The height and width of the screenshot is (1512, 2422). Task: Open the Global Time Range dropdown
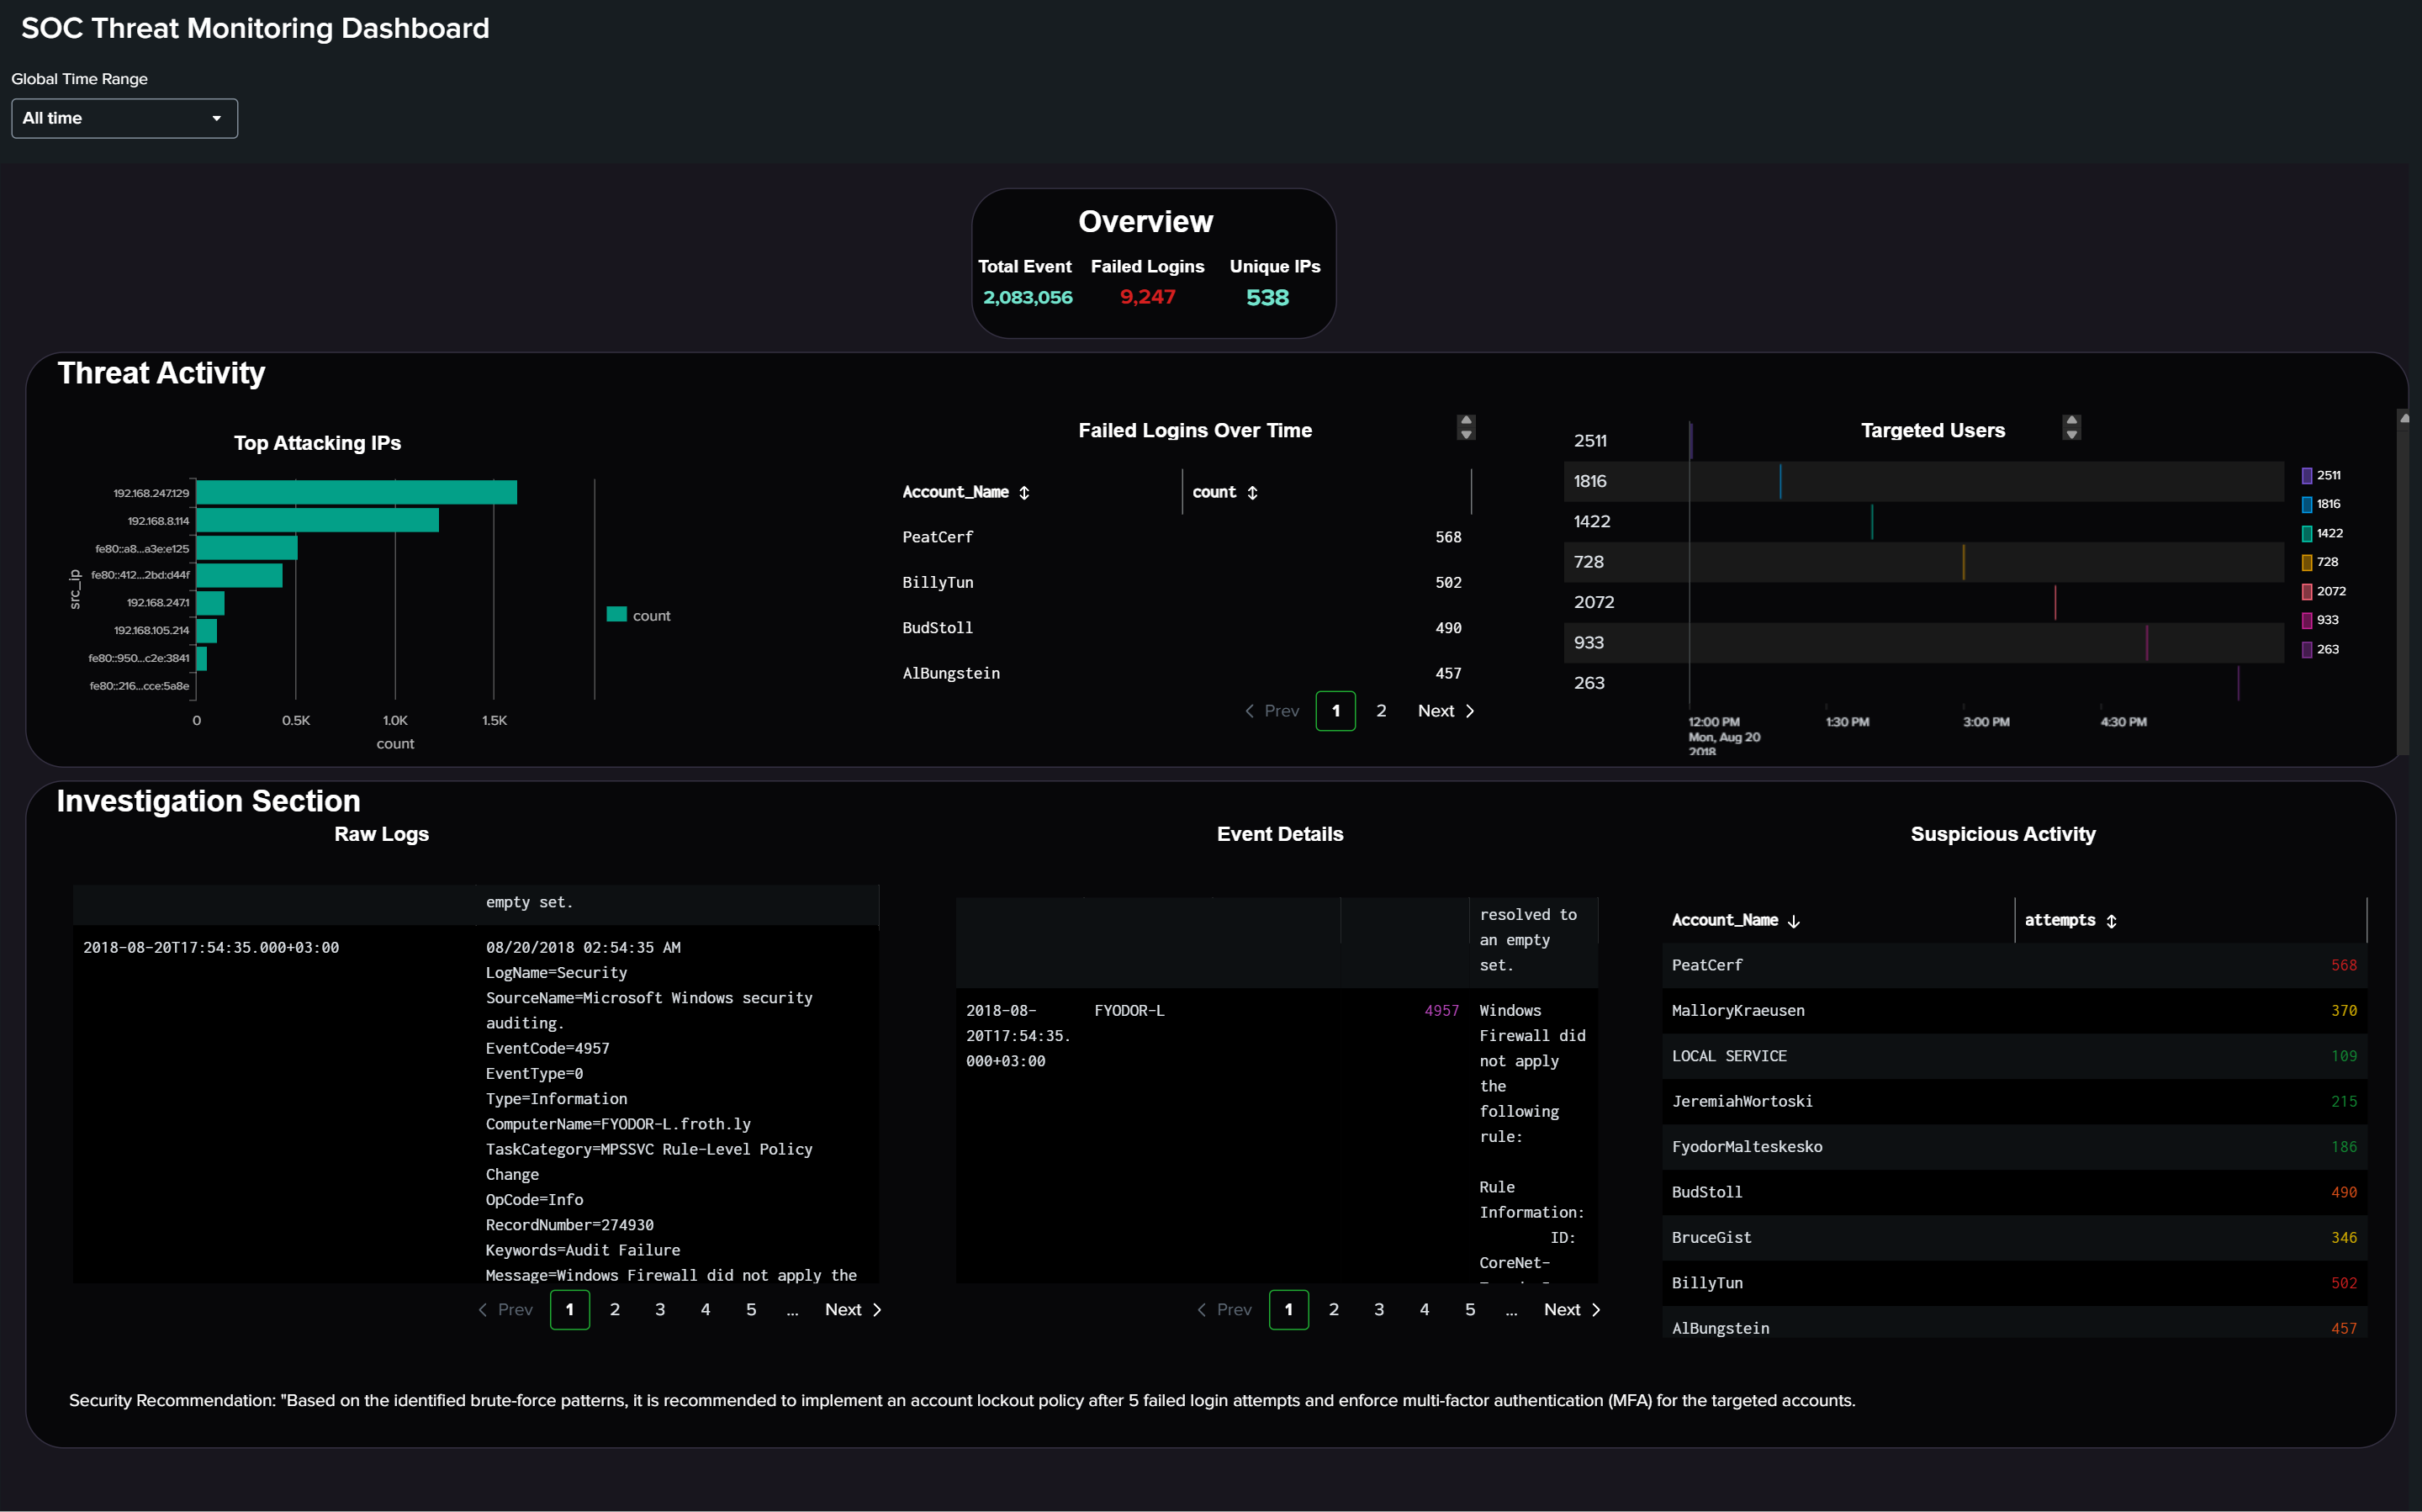tap(124, 118)
